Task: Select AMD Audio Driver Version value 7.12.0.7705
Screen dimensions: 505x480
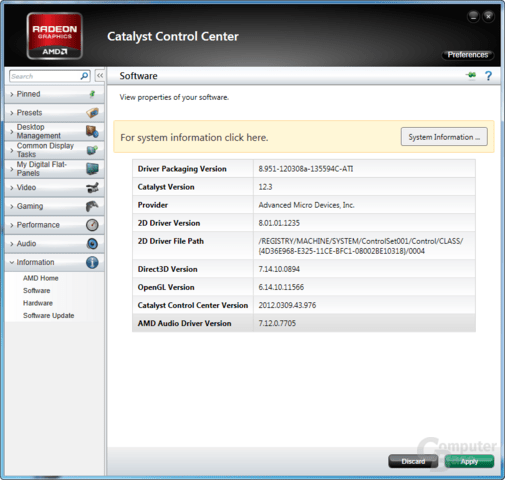Action: [277, 323]
